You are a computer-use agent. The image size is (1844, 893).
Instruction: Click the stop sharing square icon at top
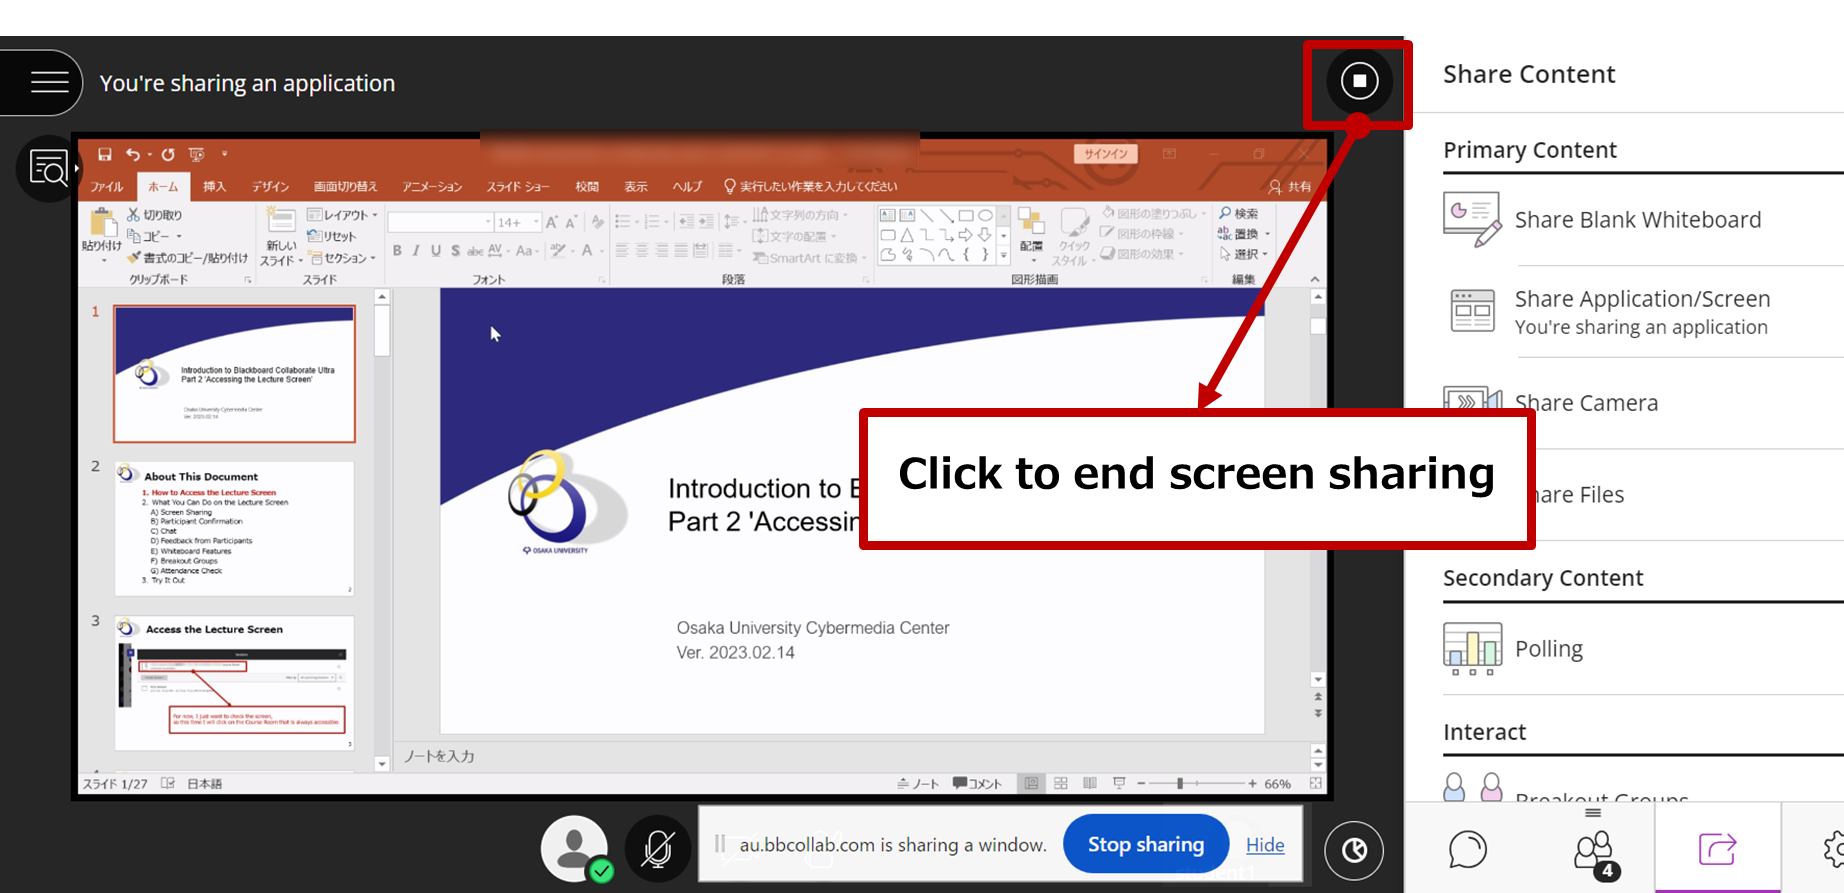(x=1359, y=81)
